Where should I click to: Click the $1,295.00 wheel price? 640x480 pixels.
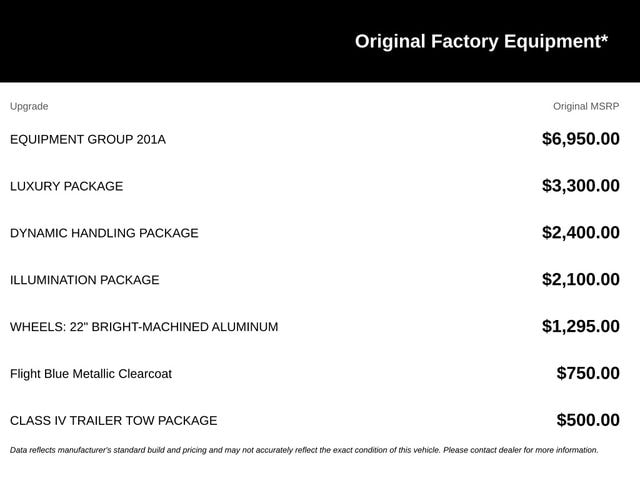pyautogui.click(x=580, y=327)
